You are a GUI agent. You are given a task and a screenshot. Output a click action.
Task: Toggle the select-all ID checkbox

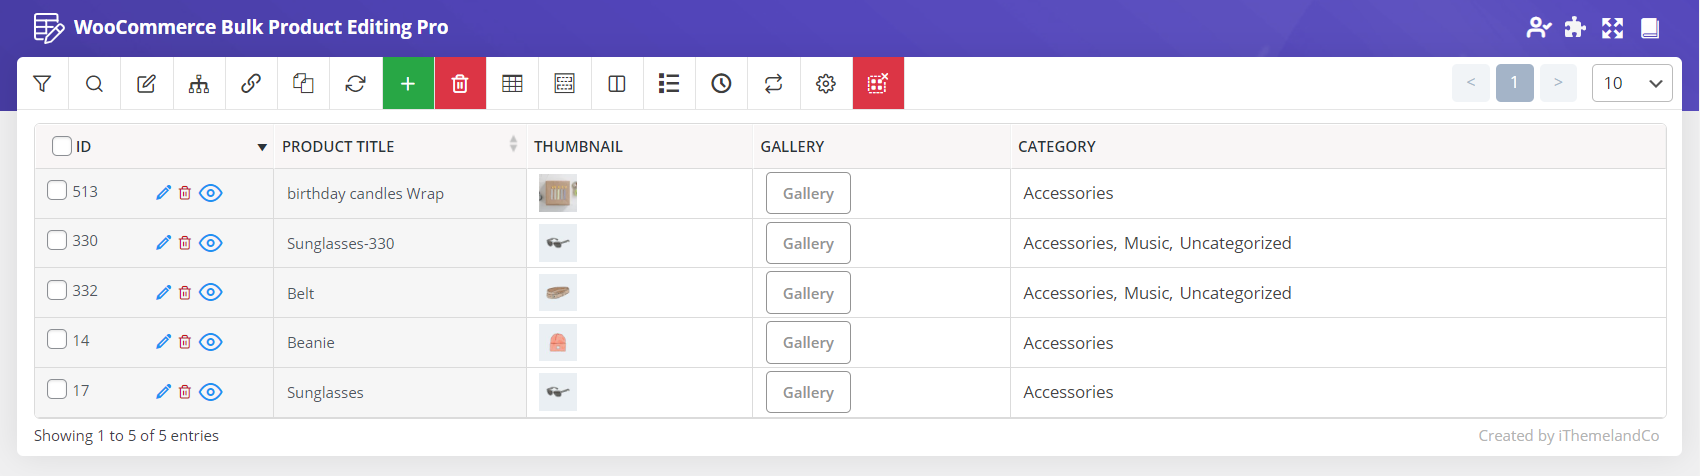[x=62, y=146]
